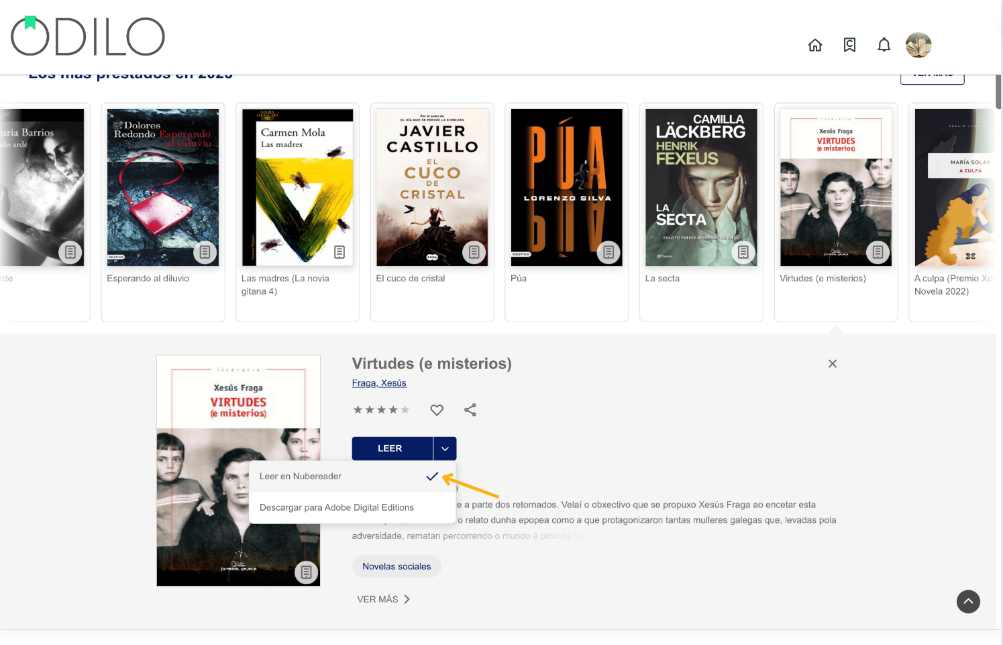Open the bookmarks/card icon in the header
This screenshot has width=1003, height=645.
[849, 45]
